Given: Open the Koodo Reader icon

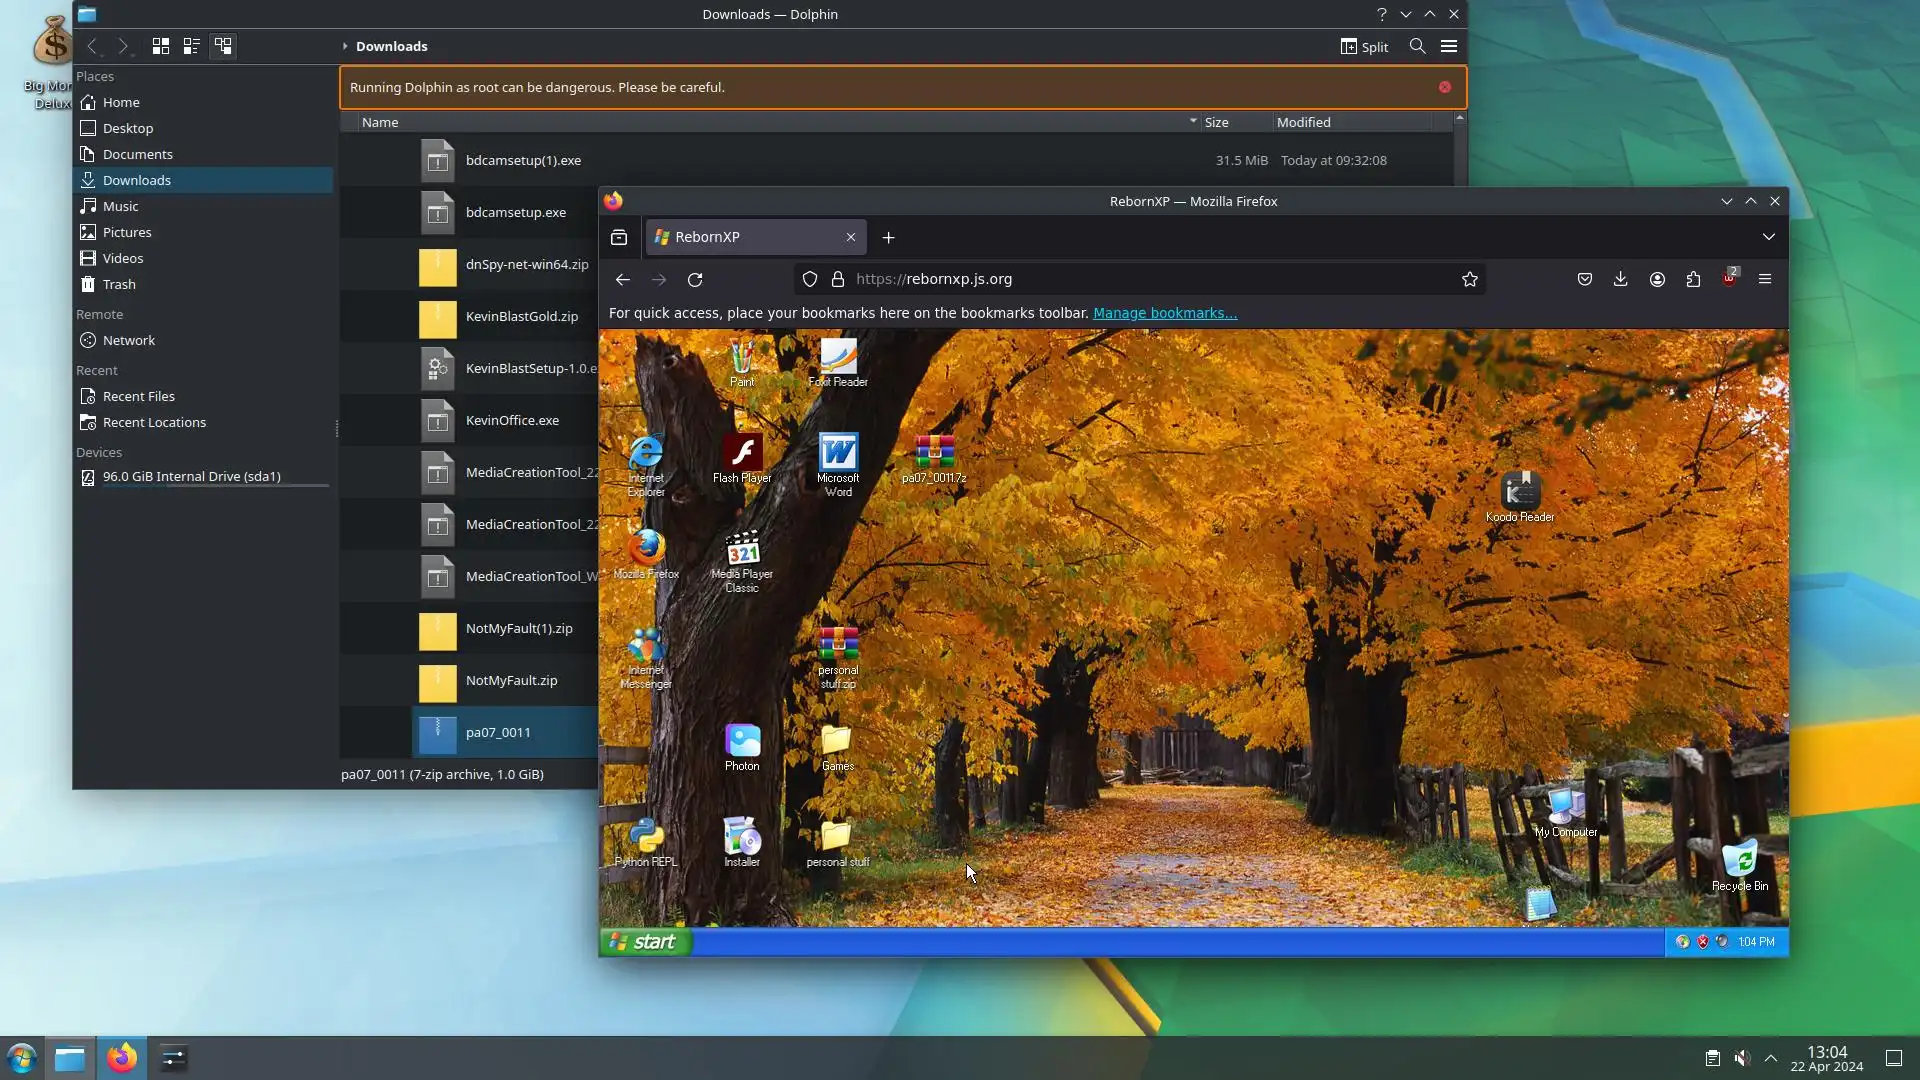Looking at the screenshot, I should tap(1520, 492).
